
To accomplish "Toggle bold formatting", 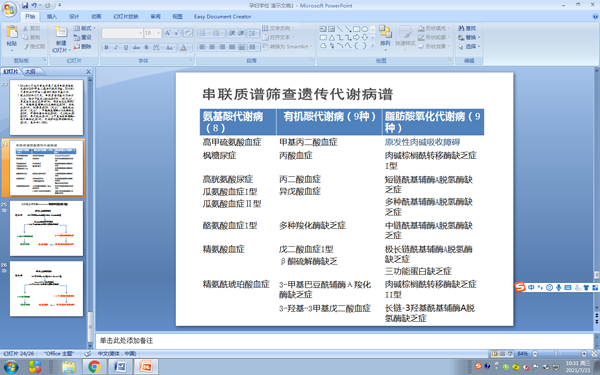I will coord(106,47).
